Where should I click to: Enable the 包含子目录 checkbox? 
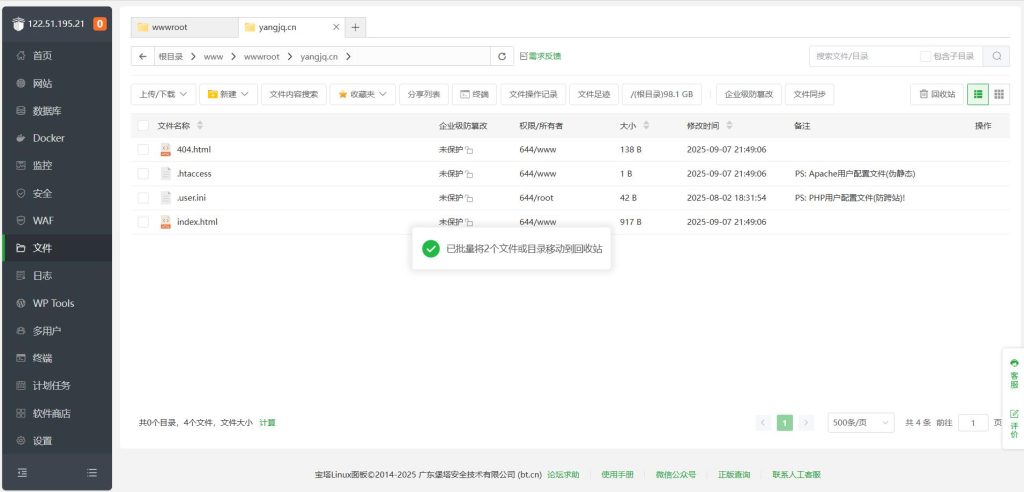pos(925,56)
